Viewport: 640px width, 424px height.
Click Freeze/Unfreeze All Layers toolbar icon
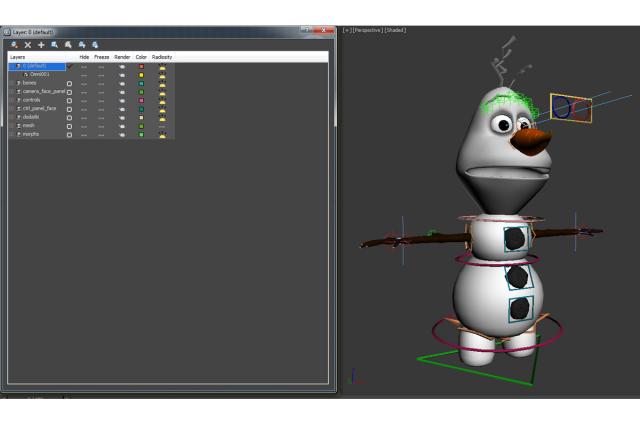point(95,45)
